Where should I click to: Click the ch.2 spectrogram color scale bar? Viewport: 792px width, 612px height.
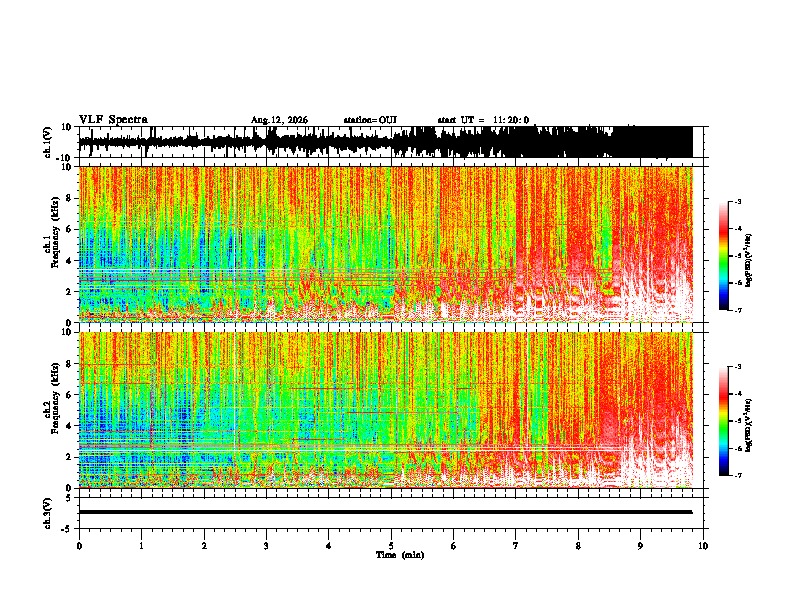[x=723, y=421]
